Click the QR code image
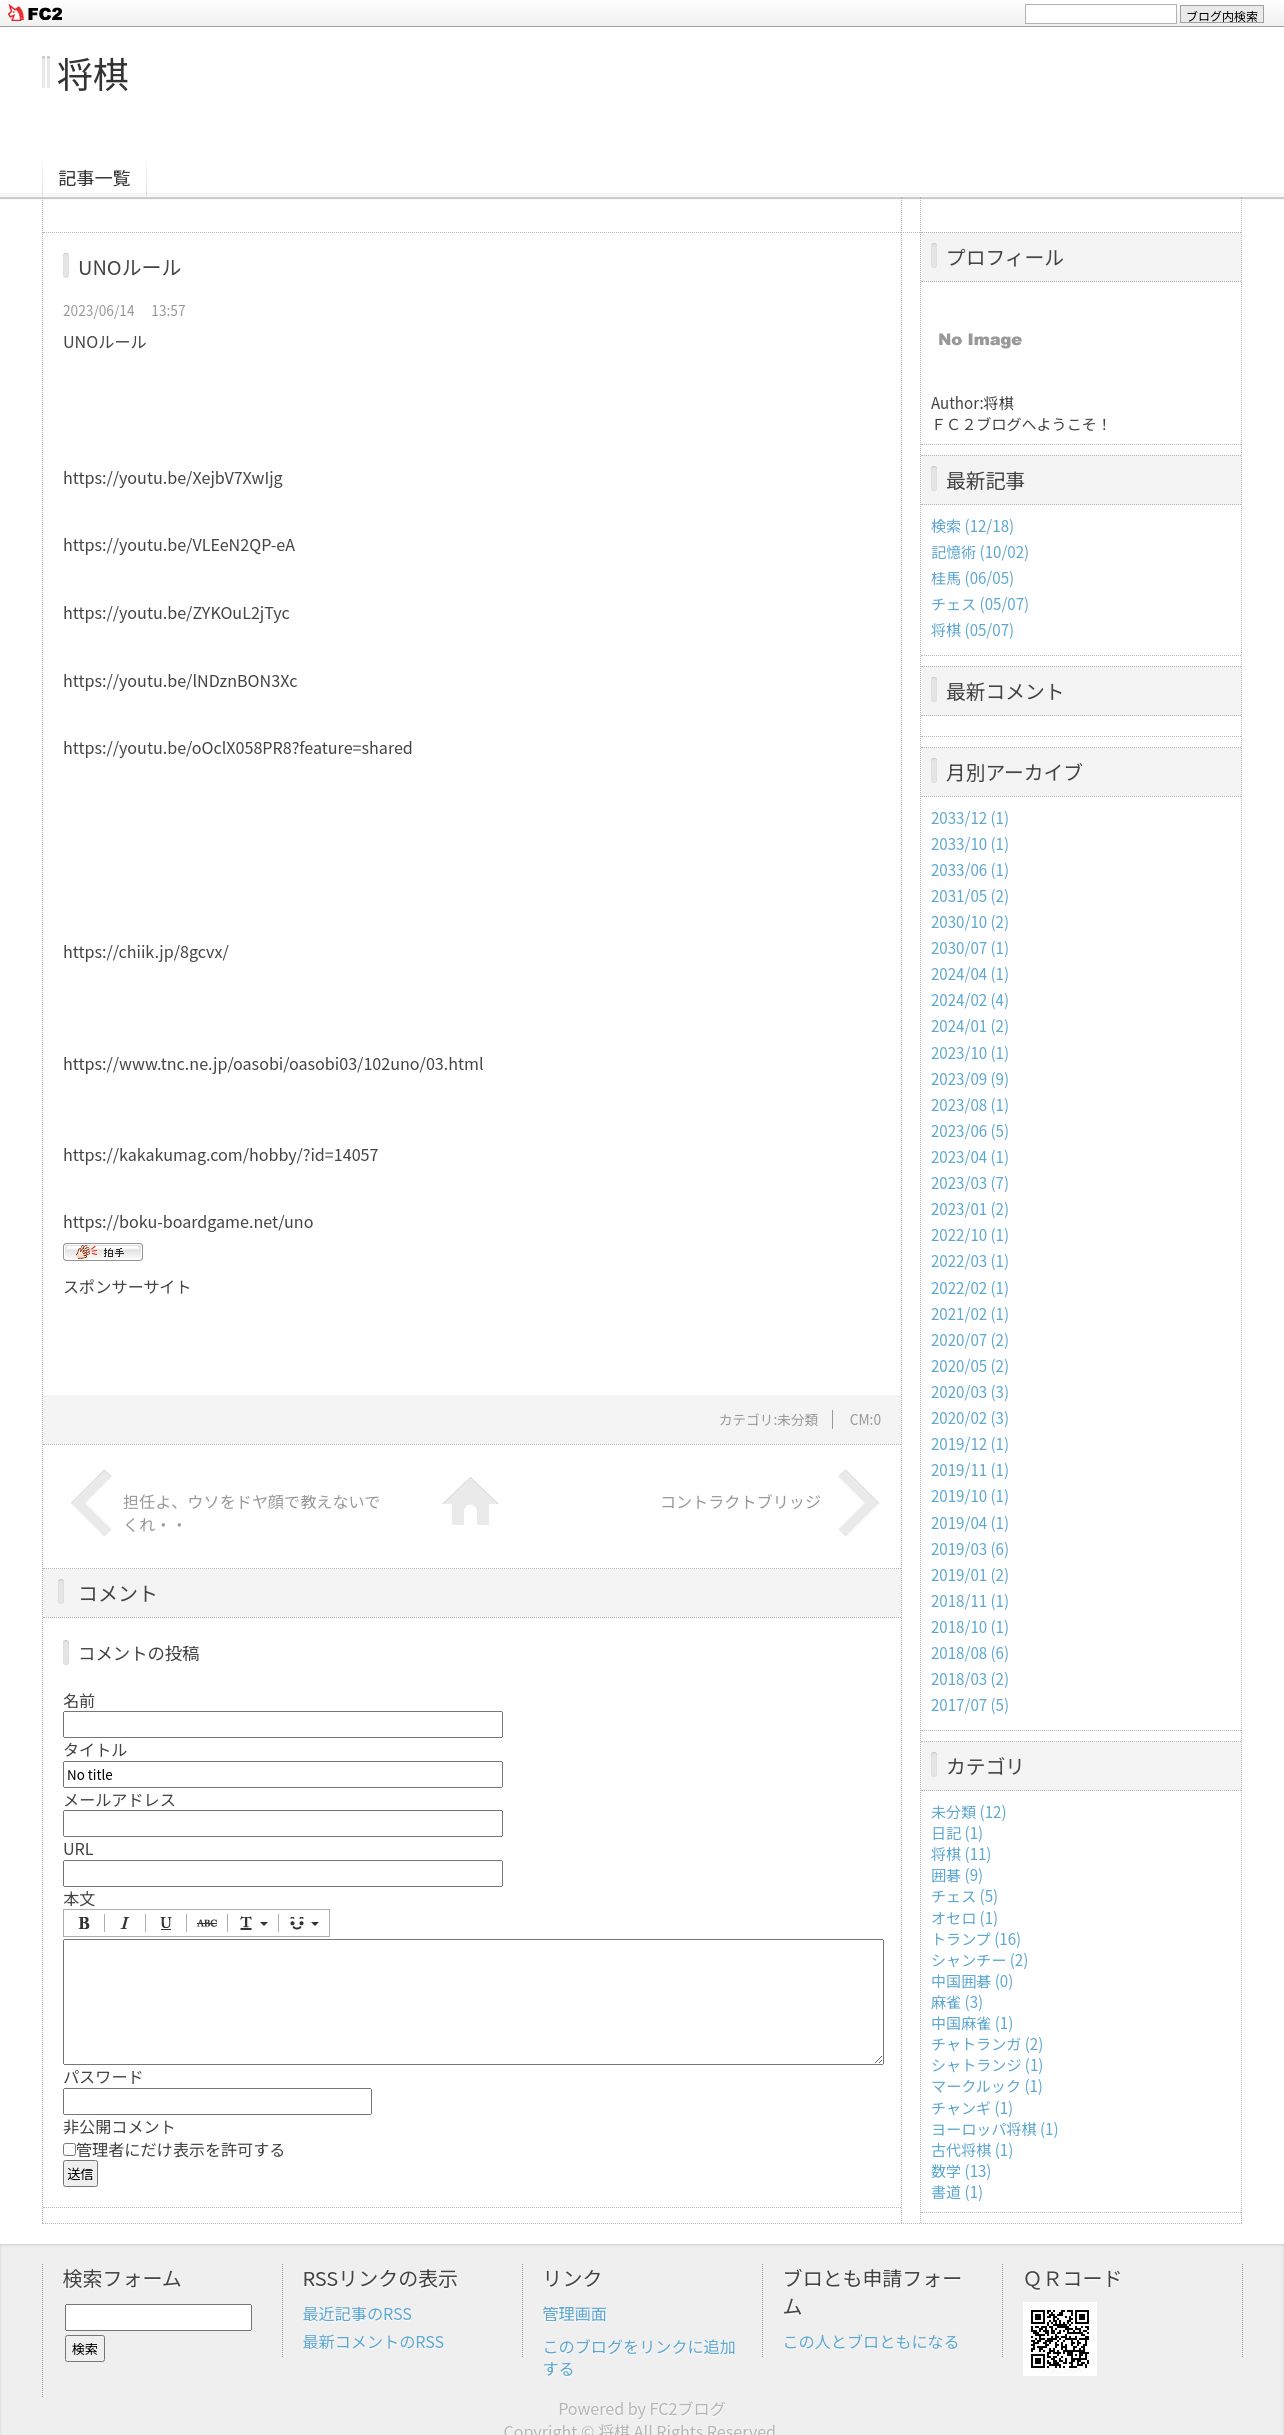1284x2435 pixels. click(1060, 2339)
